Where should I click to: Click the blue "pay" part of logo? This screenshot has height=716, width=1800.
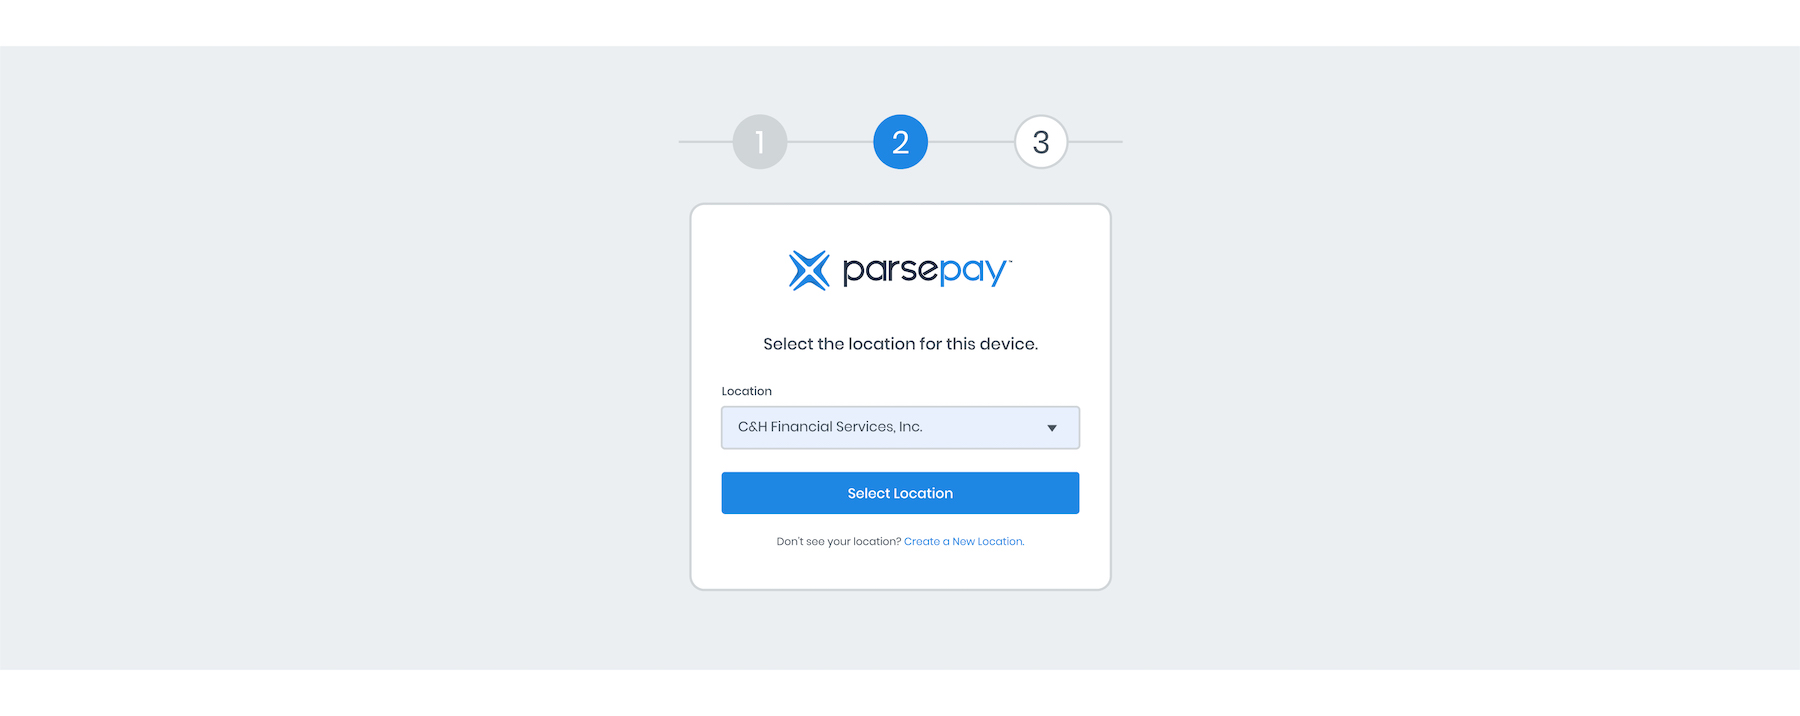click(x=972, y=271)
